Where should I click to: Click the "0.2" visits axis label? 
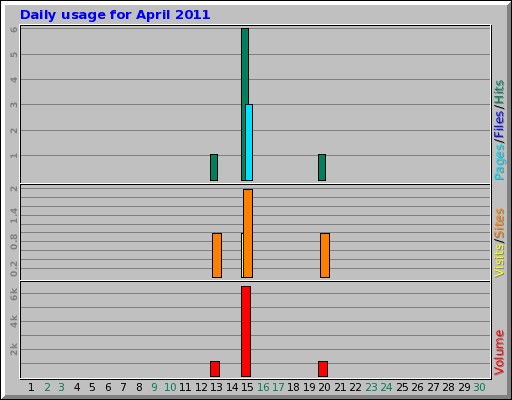click(x=14, y=269)
